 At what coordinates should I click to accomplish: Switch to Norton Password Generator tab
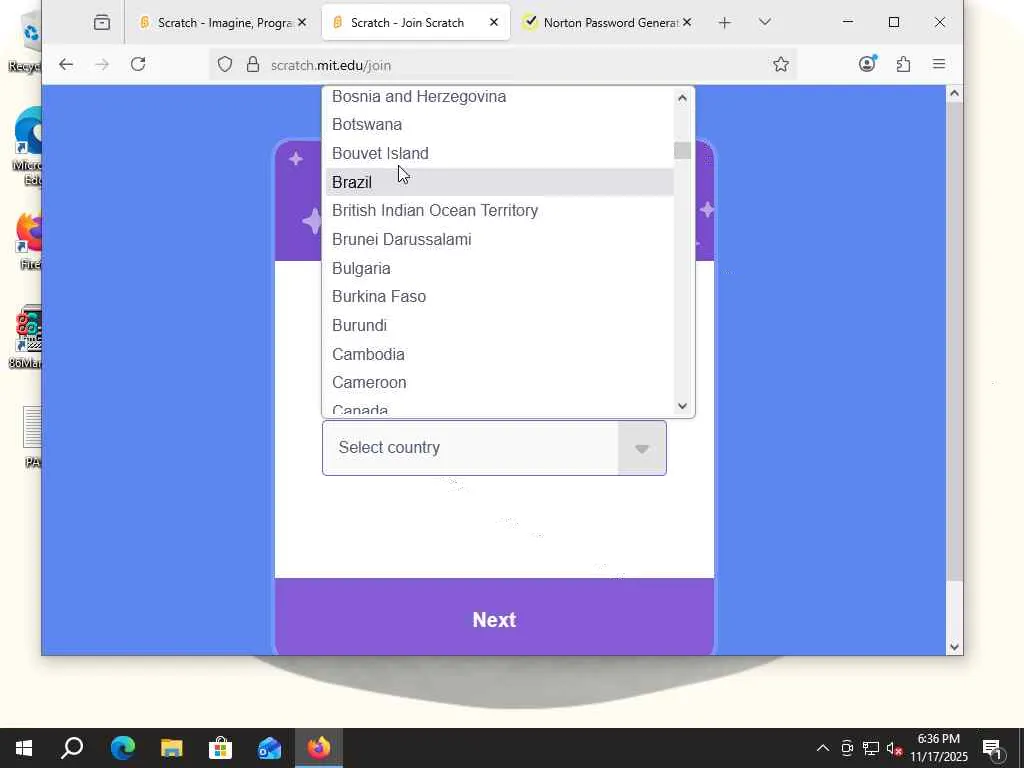point(605,23)
